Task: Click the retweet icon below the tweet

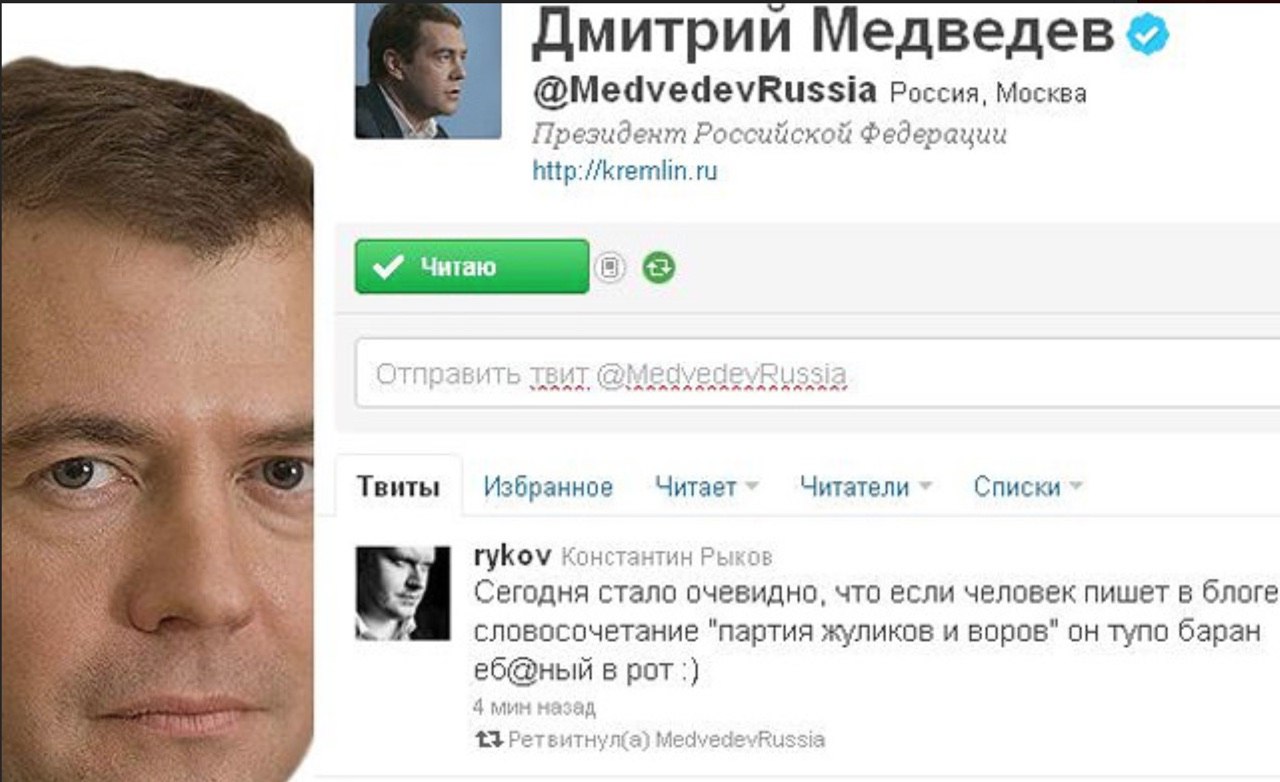Action: pyautogui.click(x=488, y=740)
